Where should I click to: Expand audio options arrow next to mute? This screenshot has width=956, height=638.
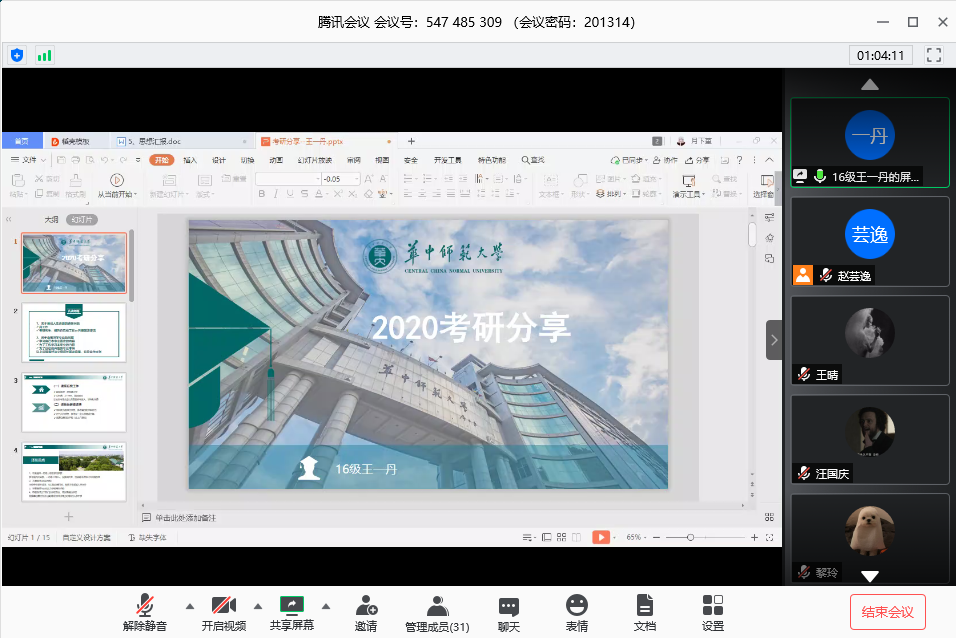189,606
